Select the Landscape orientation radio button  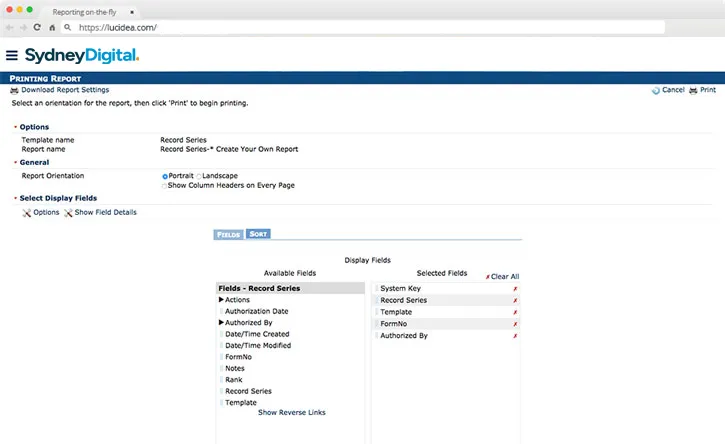click(199, 176)
